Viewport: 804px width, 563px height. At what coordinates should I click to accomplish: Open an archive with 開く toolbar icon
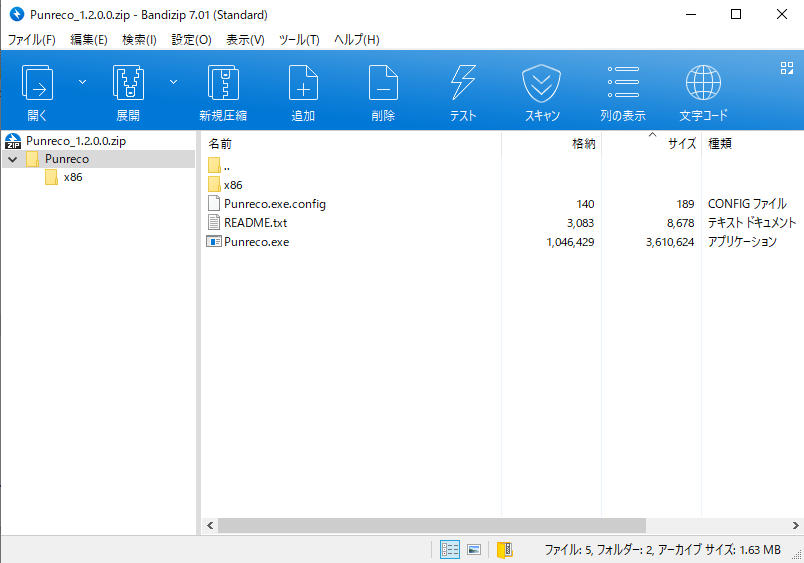pyautogui.click(x=37, y=92)
